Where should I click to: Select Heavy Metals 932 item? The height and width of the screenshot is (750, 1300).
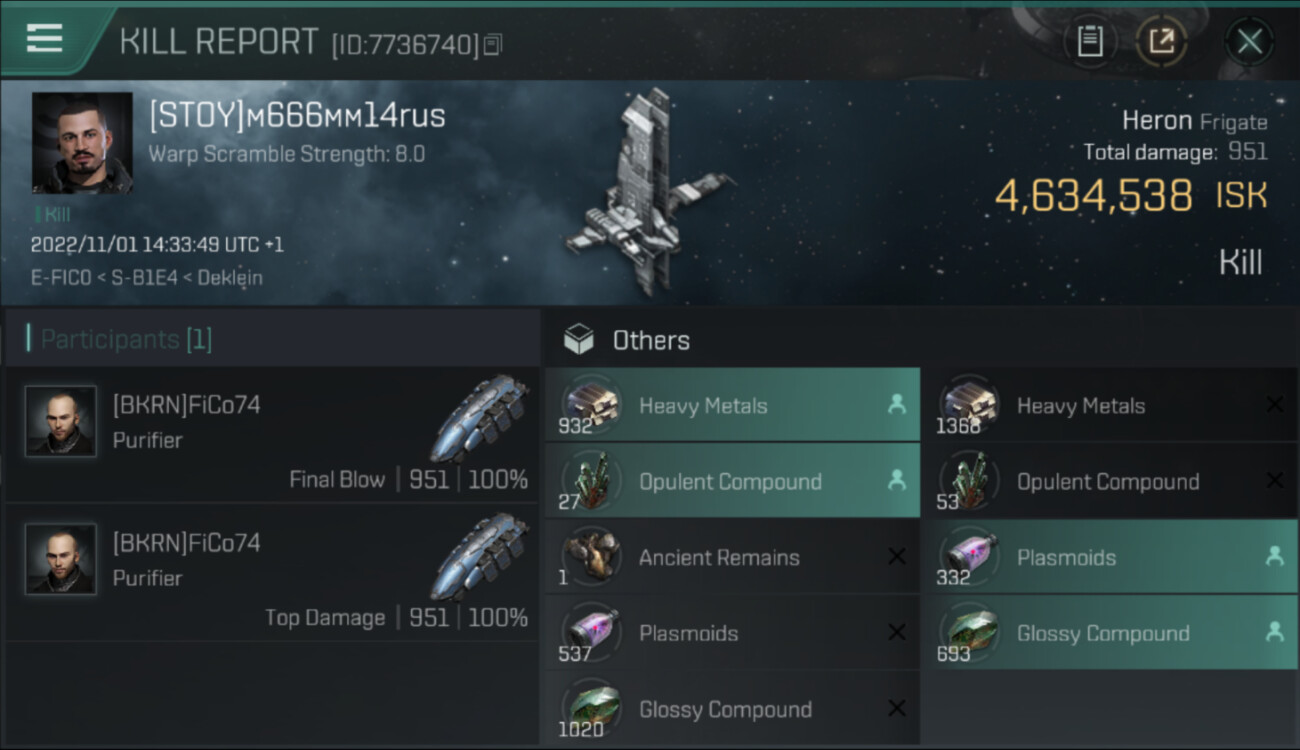click(x=732, y=405)
